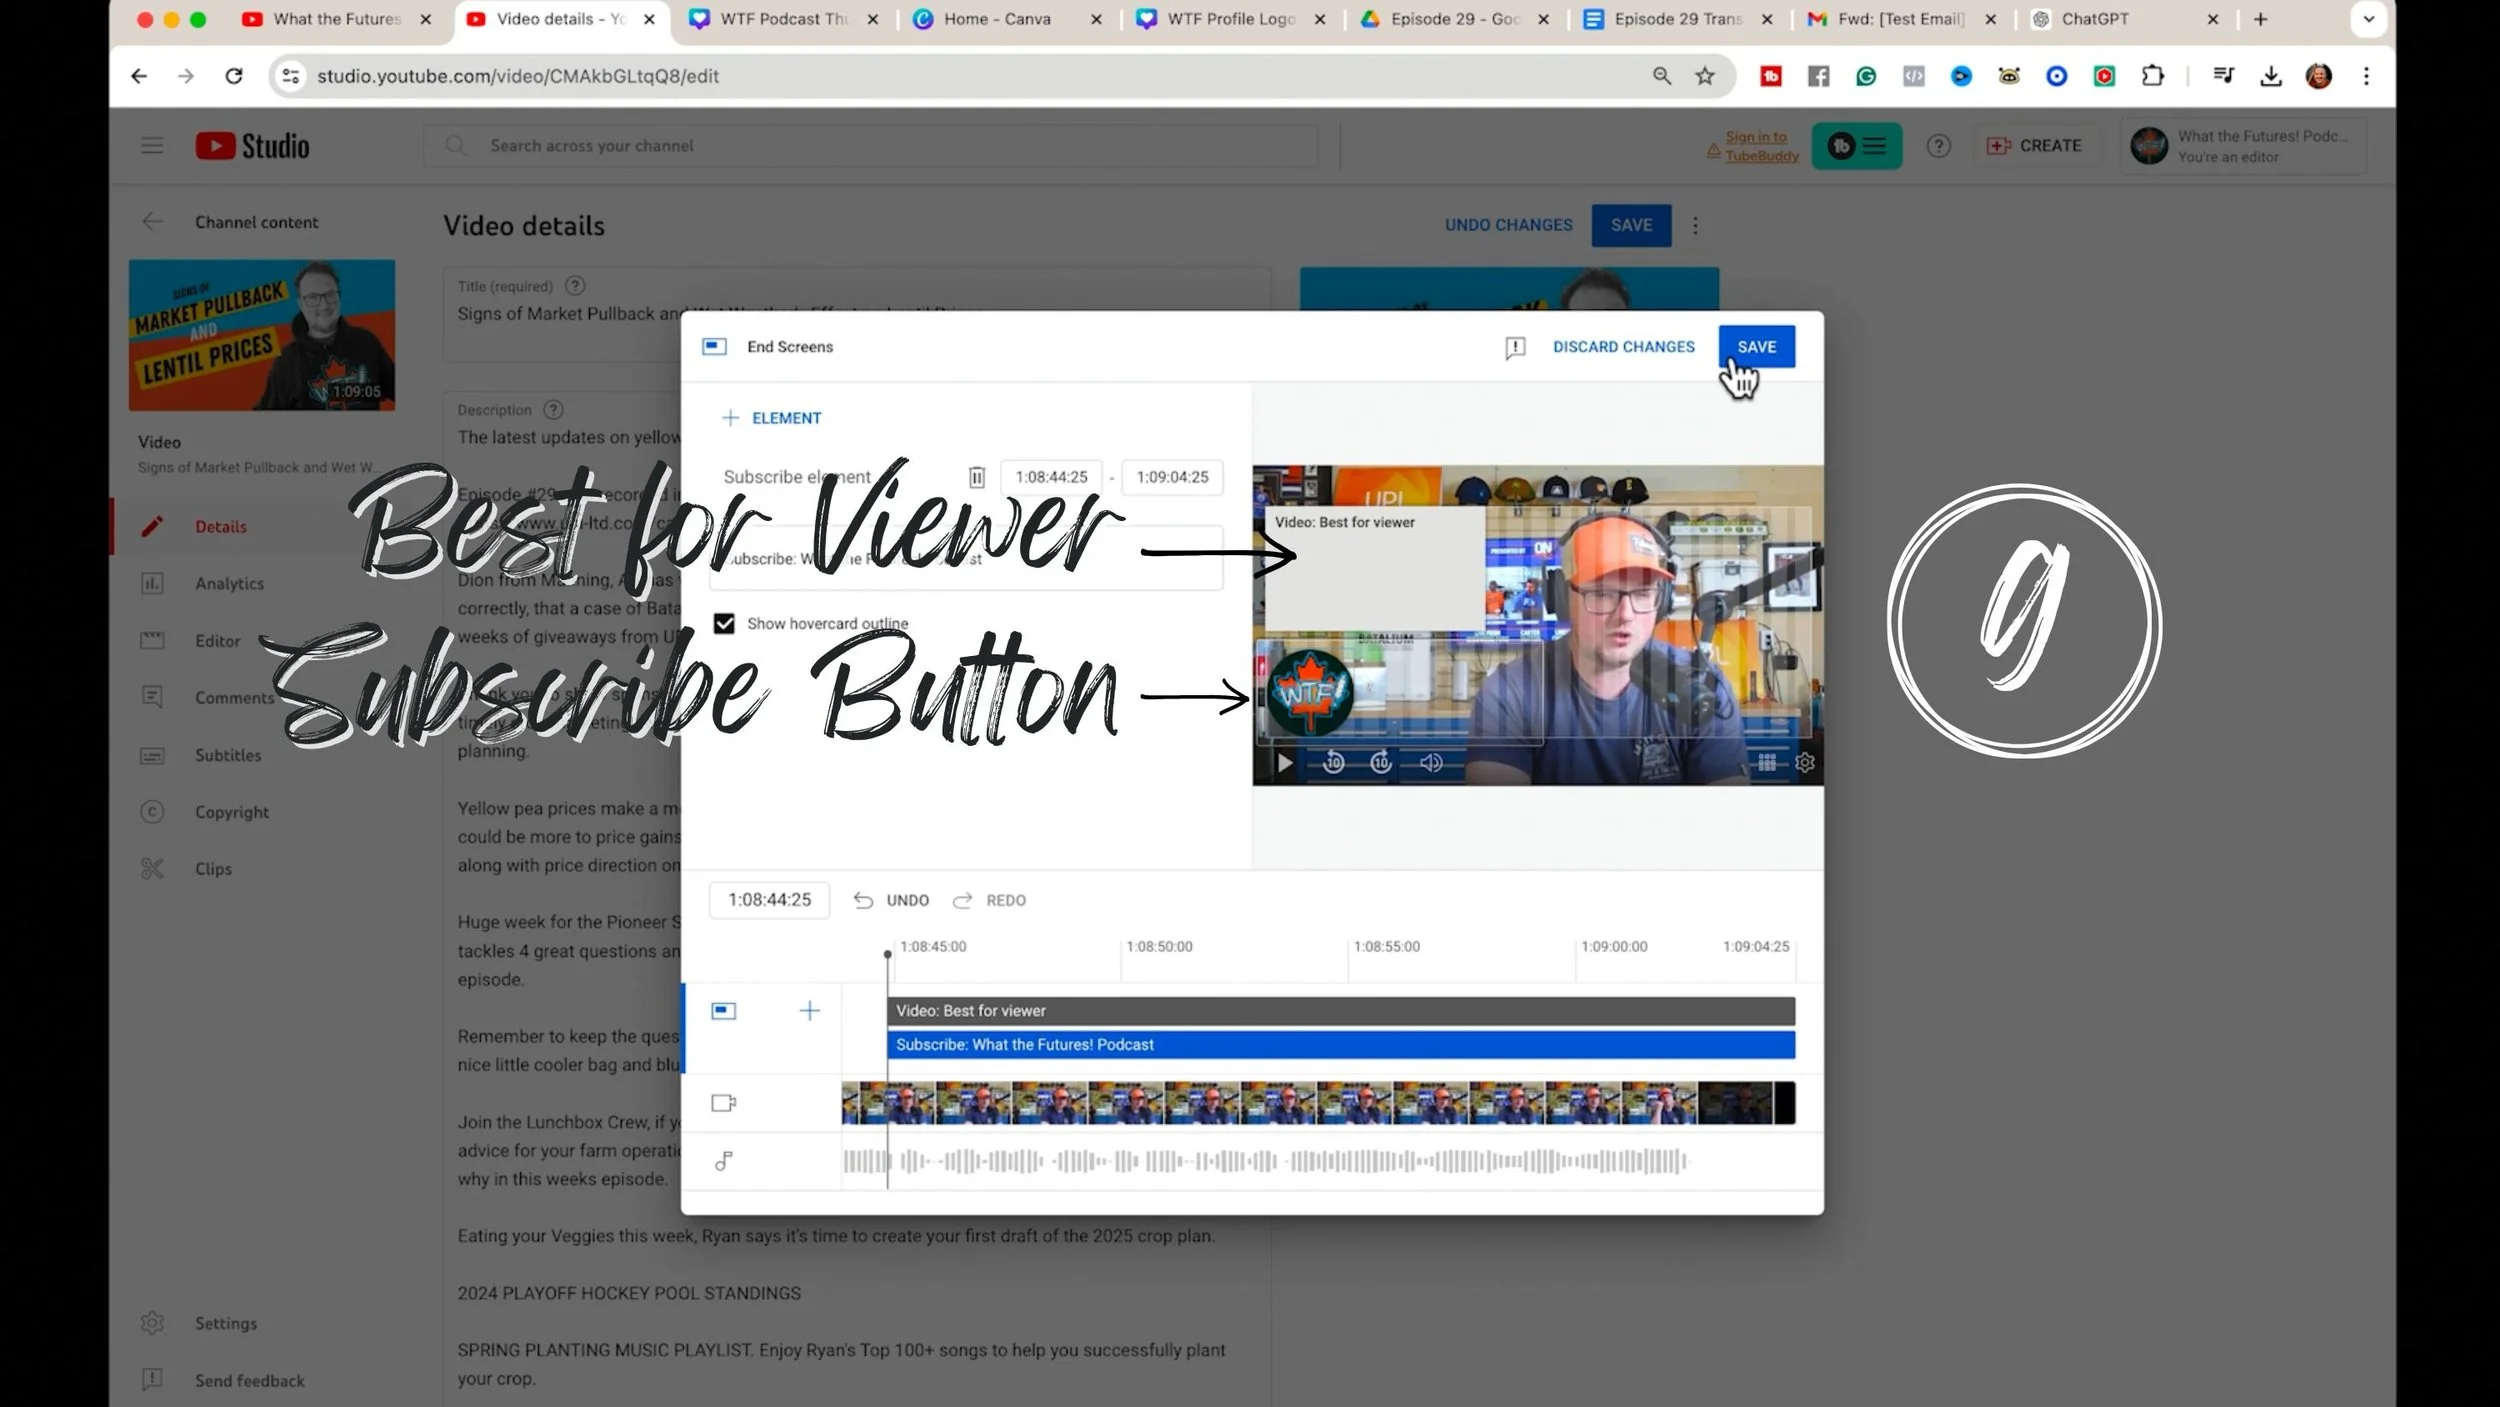Open Video details more options menu
2500x1407 pixels.
tap(1695, 226)
